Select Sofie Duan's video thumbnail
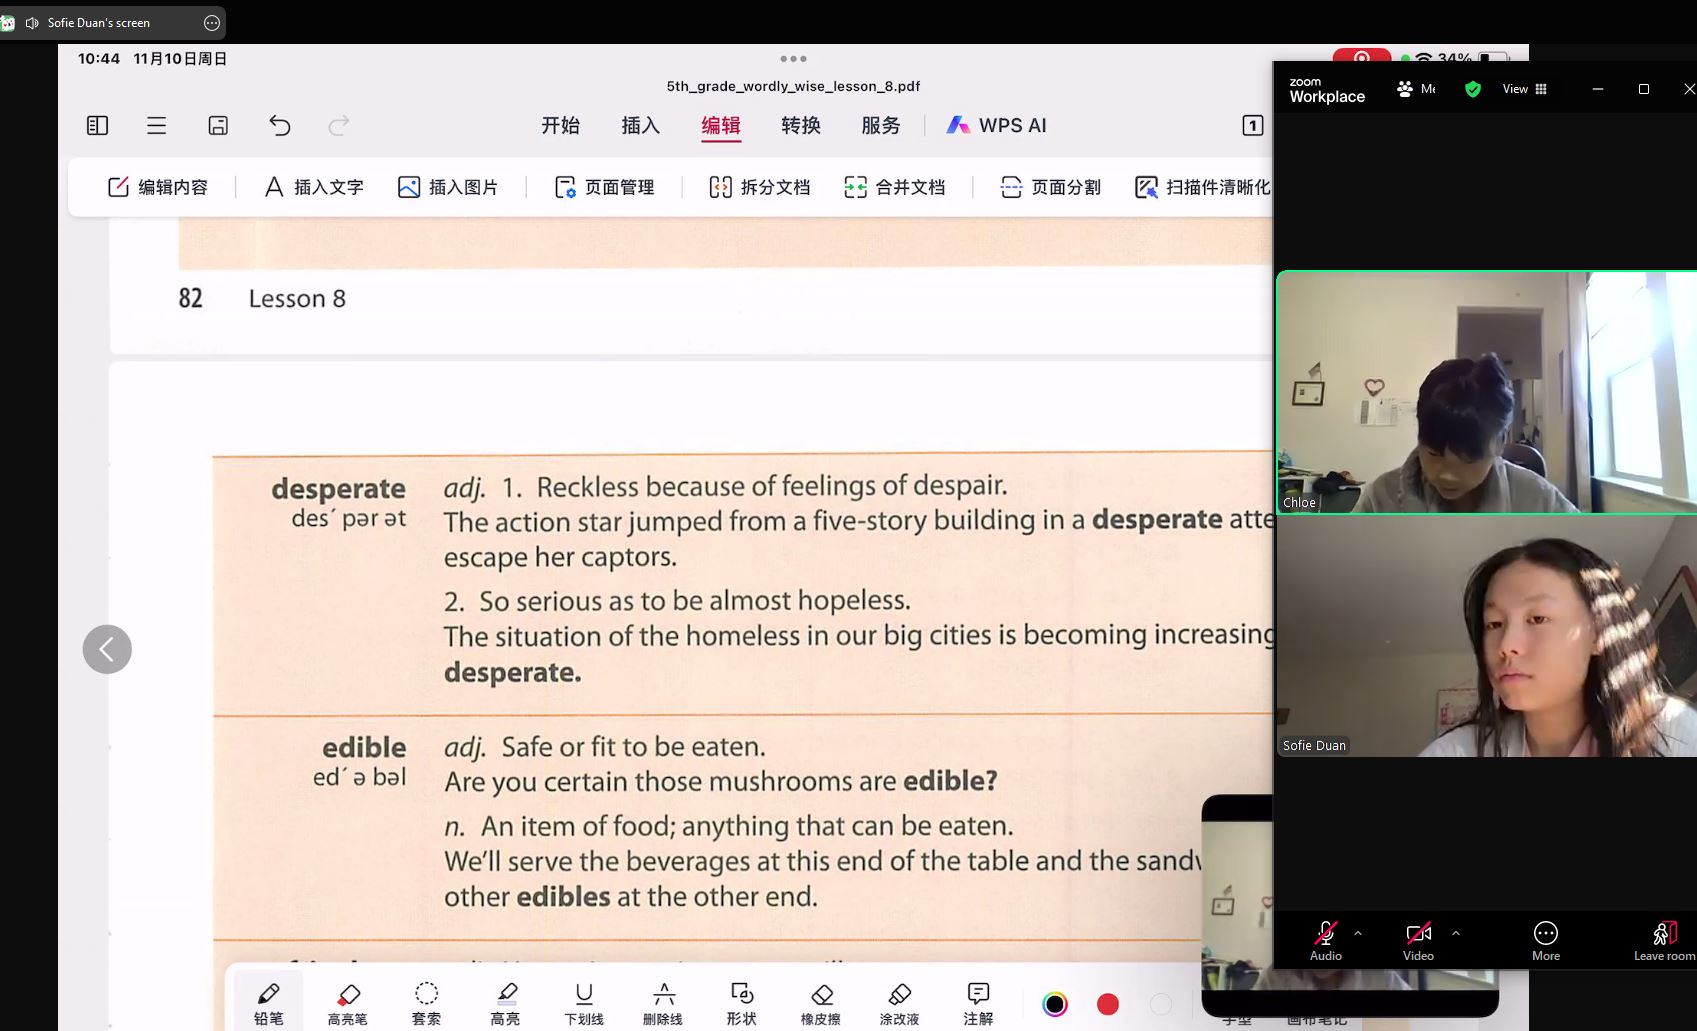Screen dimensions: 1697x1031 (1487, 636)
